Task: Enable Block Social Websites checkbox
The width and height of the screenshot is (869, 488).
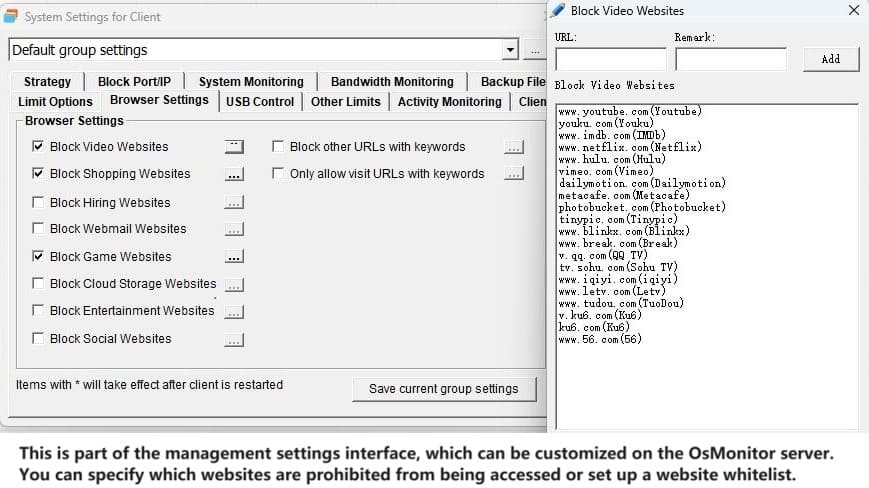Action: [38, 338]
